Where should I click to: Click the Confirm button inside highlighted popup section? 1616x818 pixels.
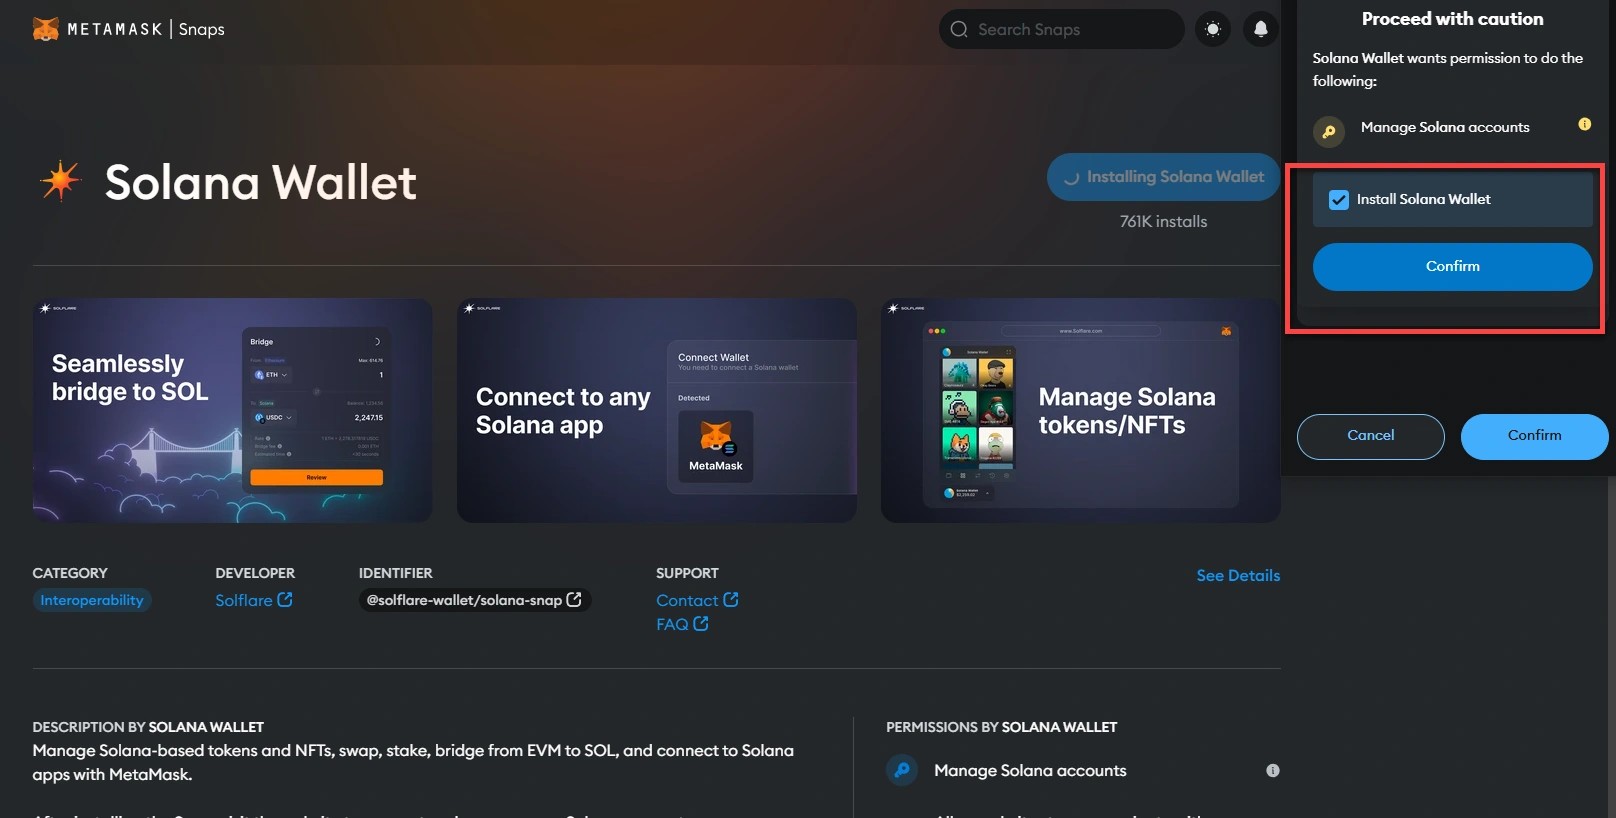pyautogui.click(x=1452, y=266)
